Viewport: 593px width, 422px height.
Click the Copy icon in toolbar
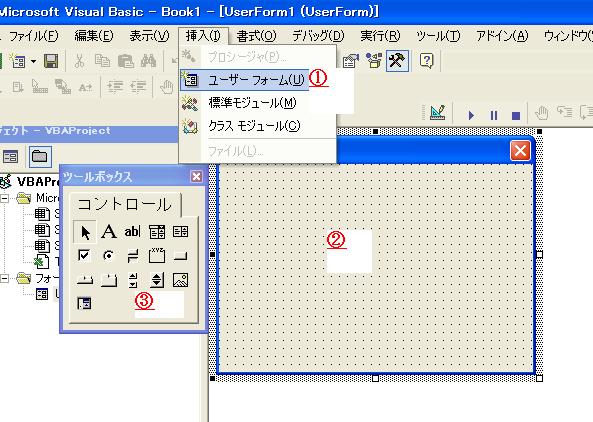[x=102, y=61]
